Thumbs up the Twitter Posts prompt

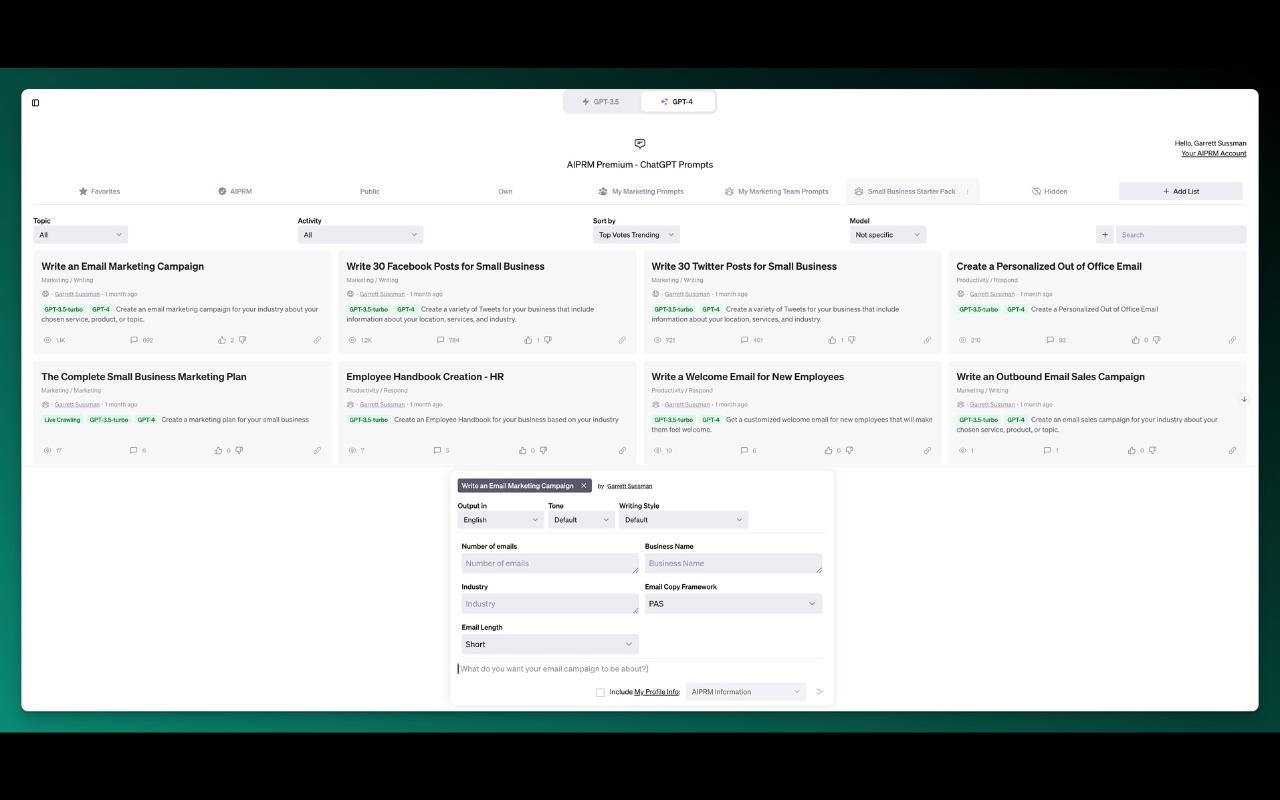pyautogui.click(x=832, y=340)
